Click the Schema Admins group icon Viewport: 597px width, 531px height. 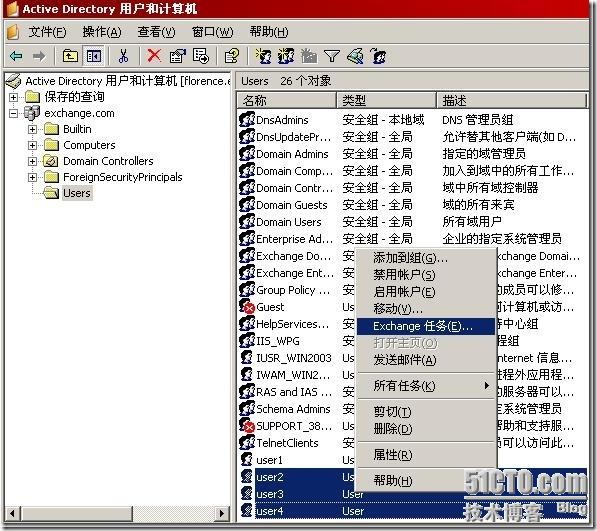pyautogui.click(x=247, y=408)
